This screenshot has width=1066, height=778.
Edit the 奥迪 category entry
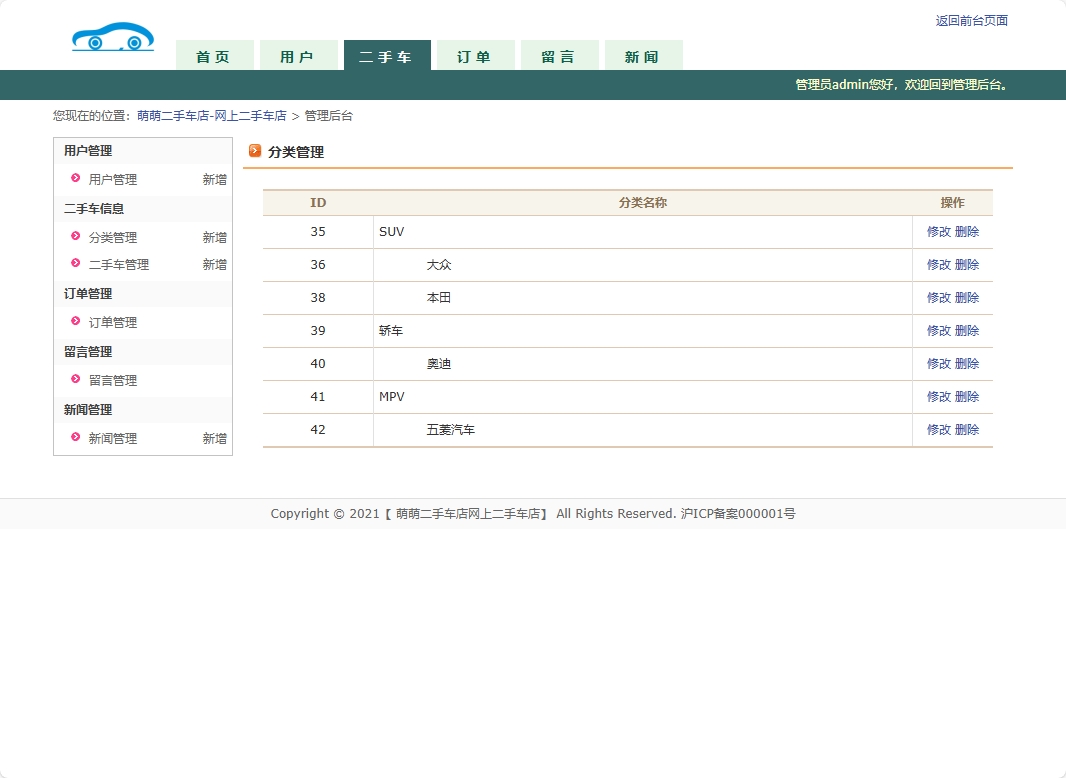tap(938, 364)
